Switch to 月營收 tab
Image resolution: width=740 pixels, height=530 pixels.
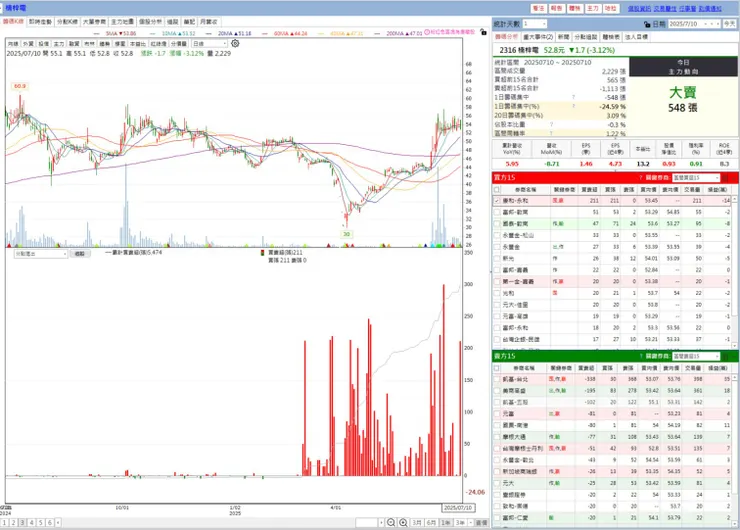click(209, 22)
